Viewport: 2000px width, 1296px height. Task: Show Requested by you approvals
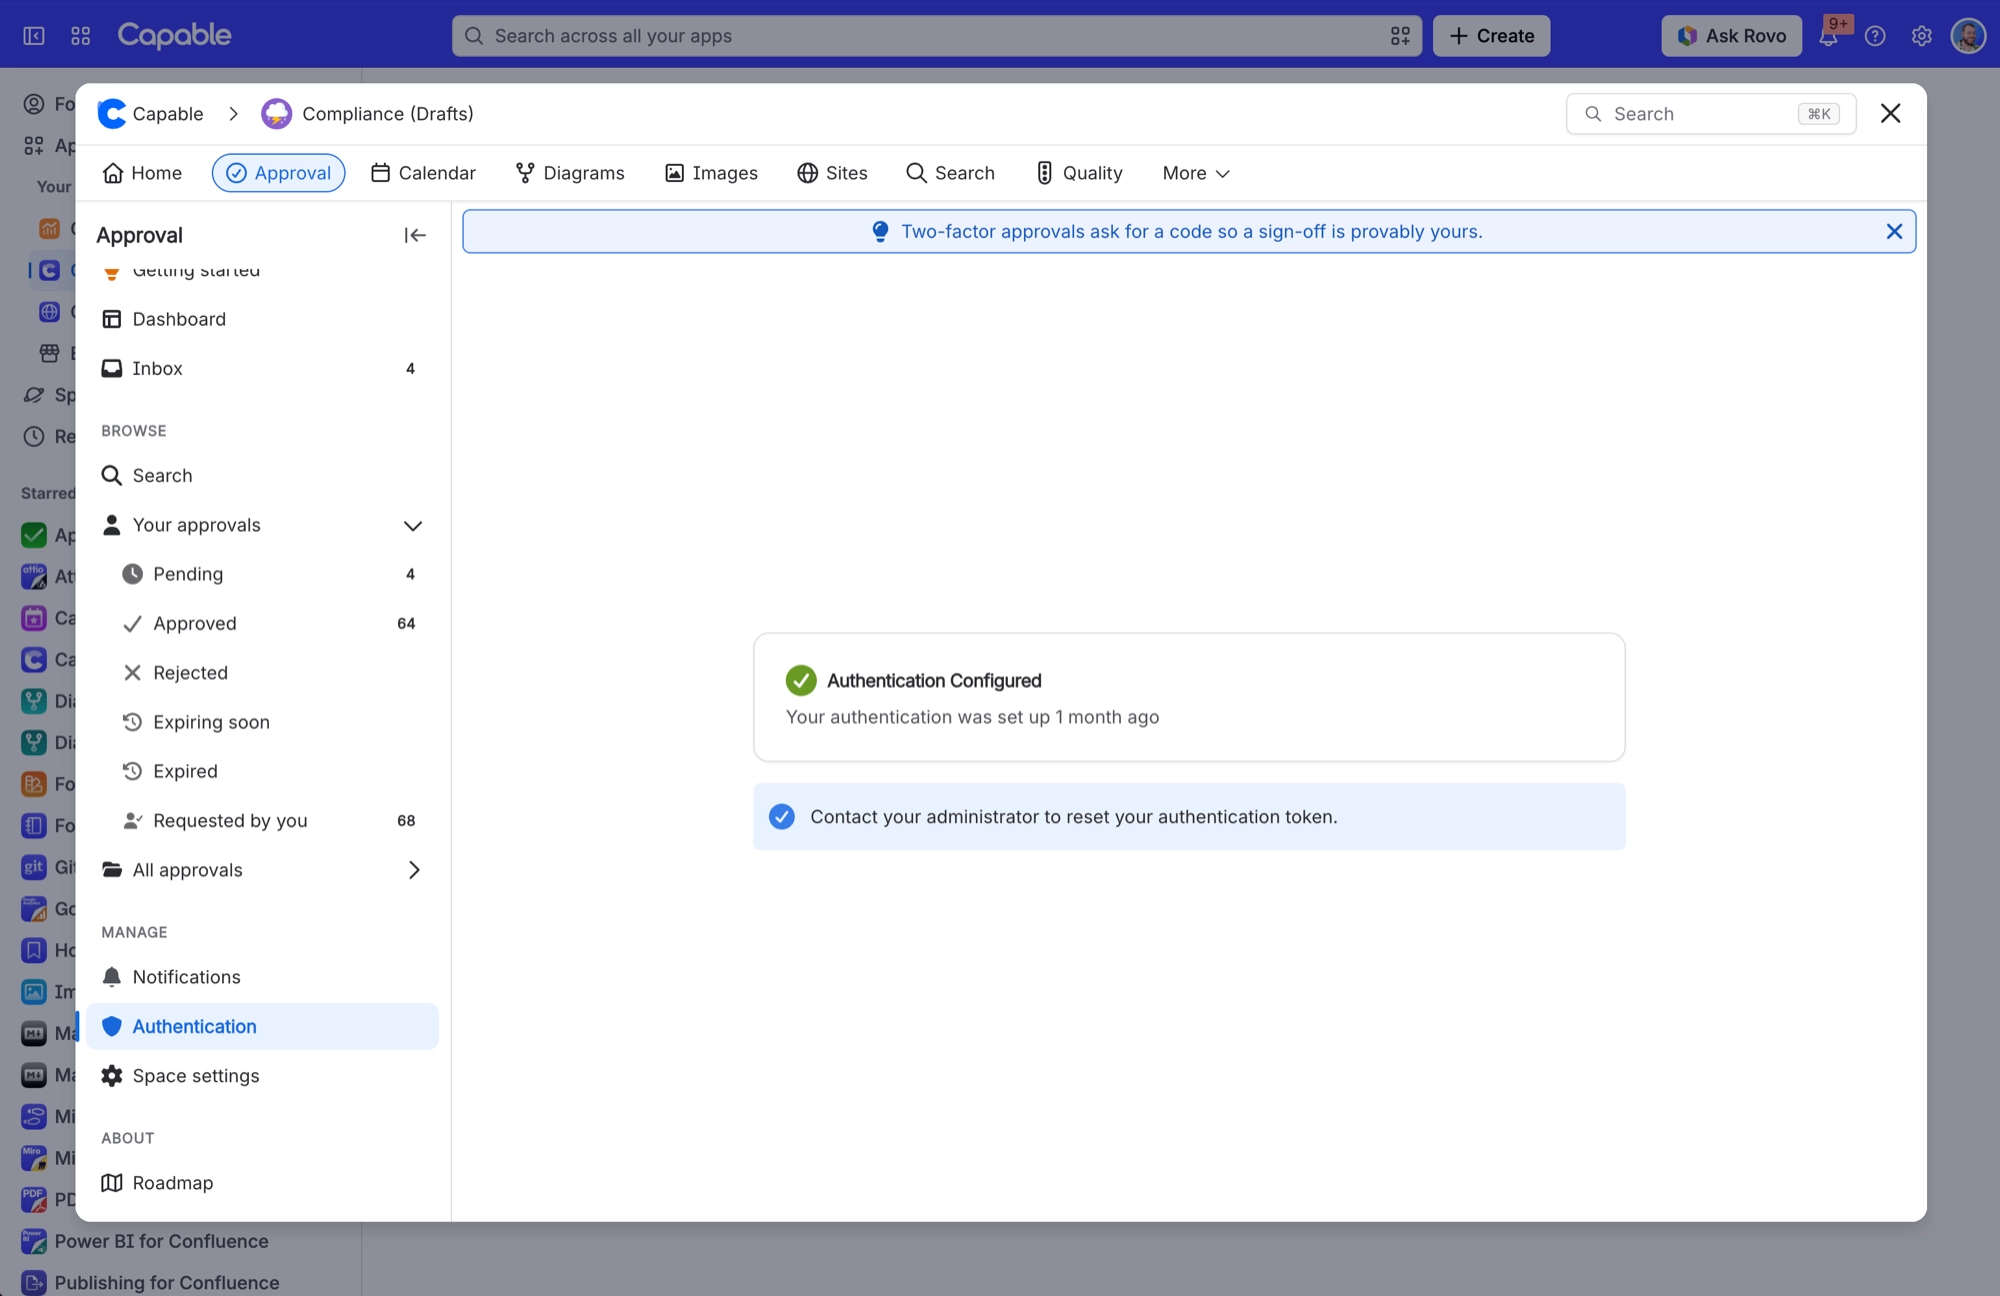click(x=262, y=820)
